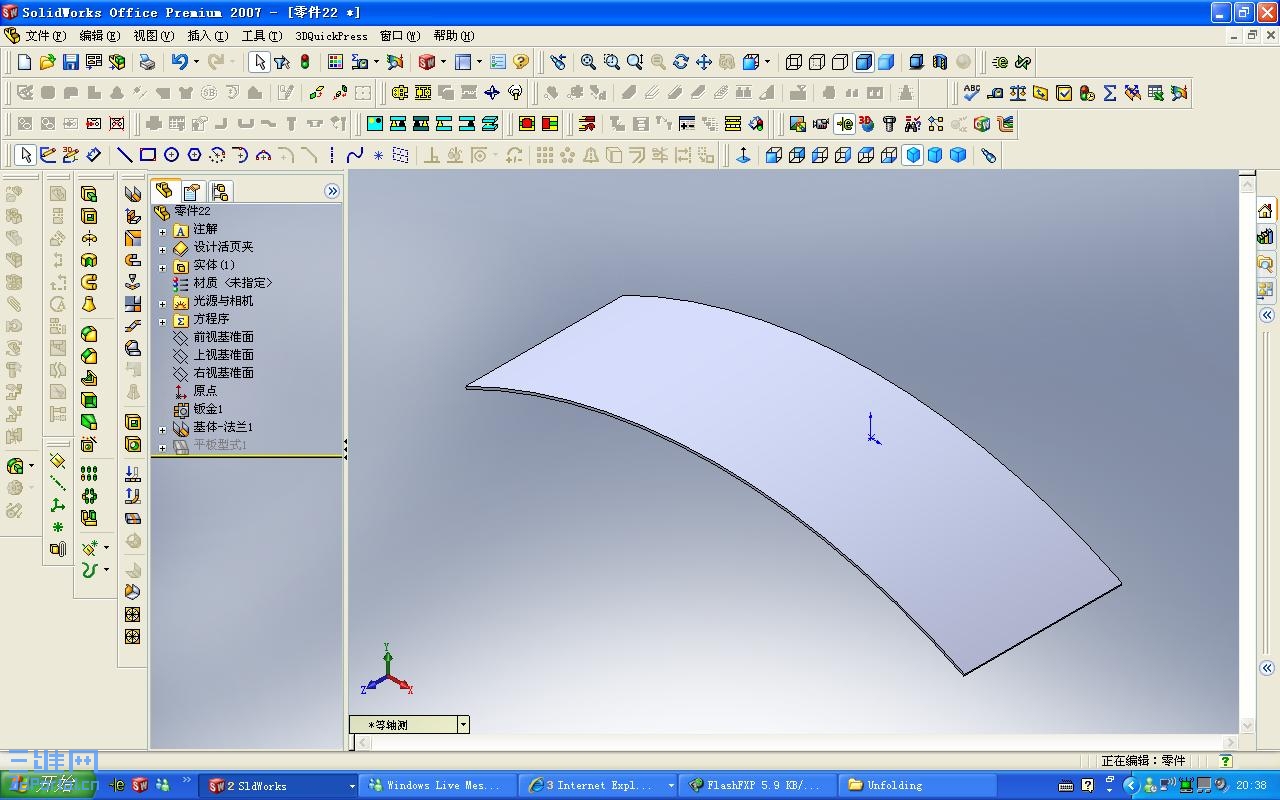Select 原点 in the feature tree

click(x=205, y=391)
